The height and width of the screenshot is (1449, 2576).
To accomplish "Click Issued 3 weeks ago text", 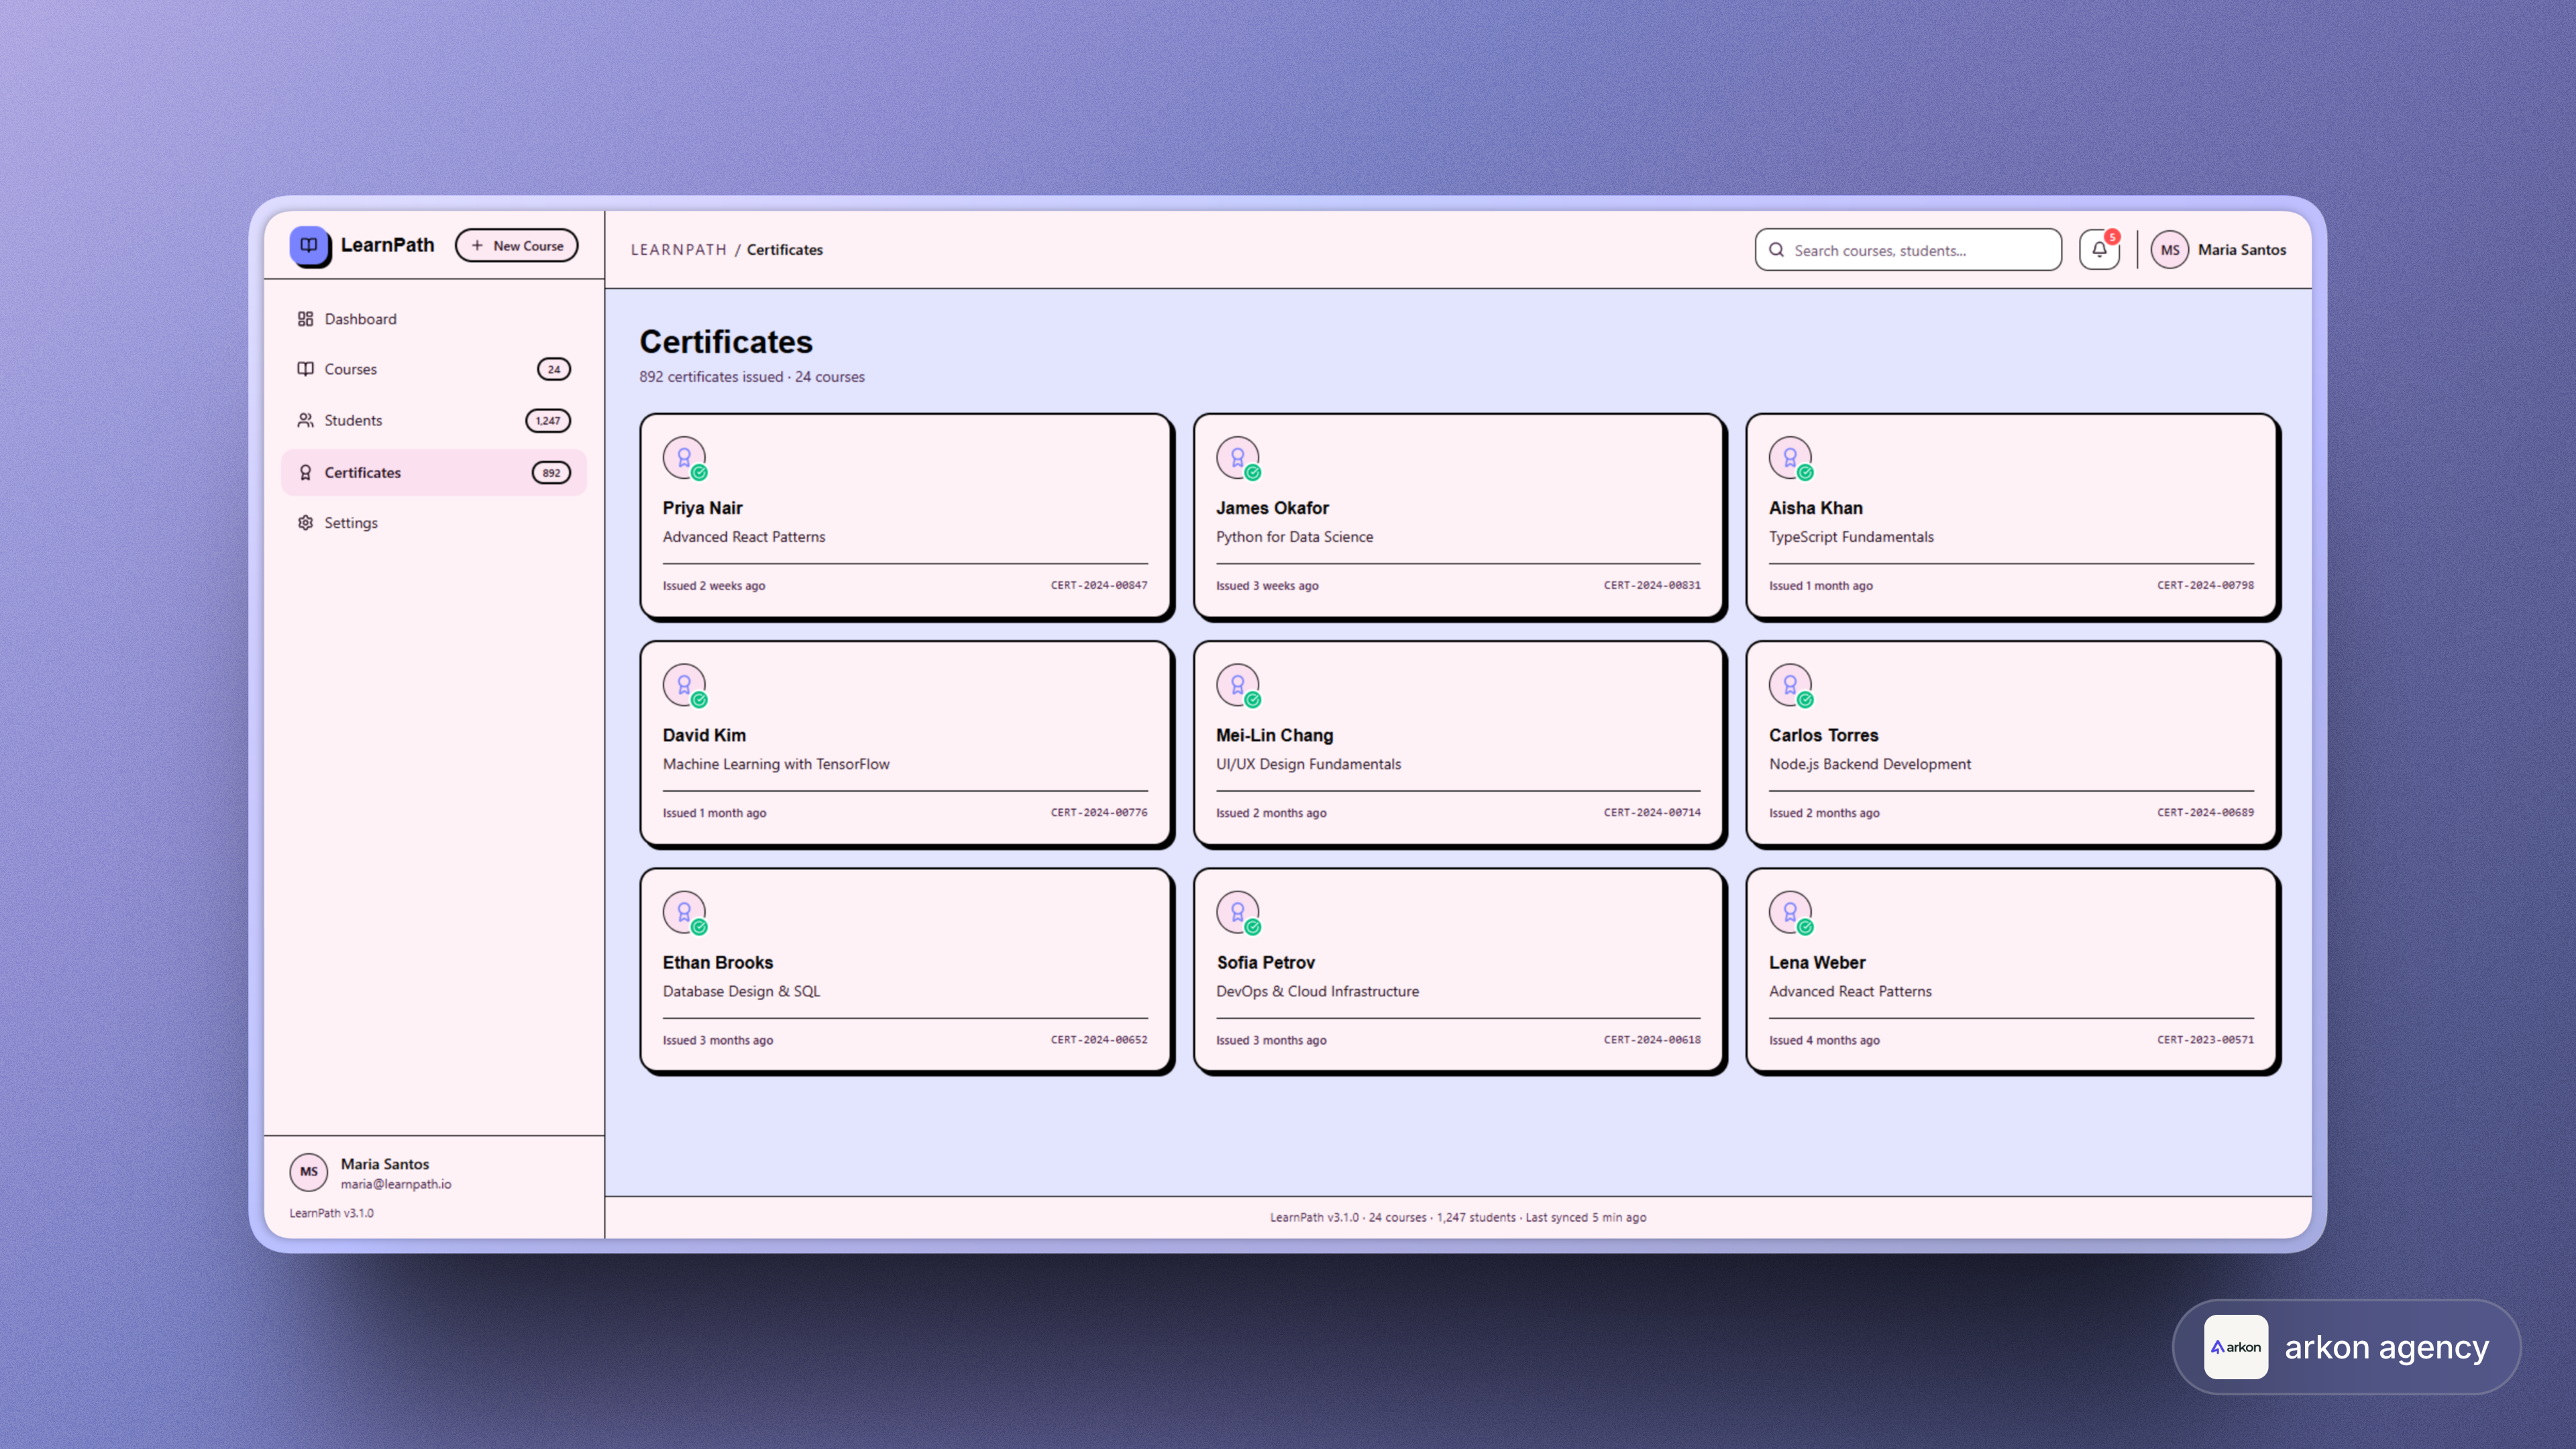I will pos(1266,586).
